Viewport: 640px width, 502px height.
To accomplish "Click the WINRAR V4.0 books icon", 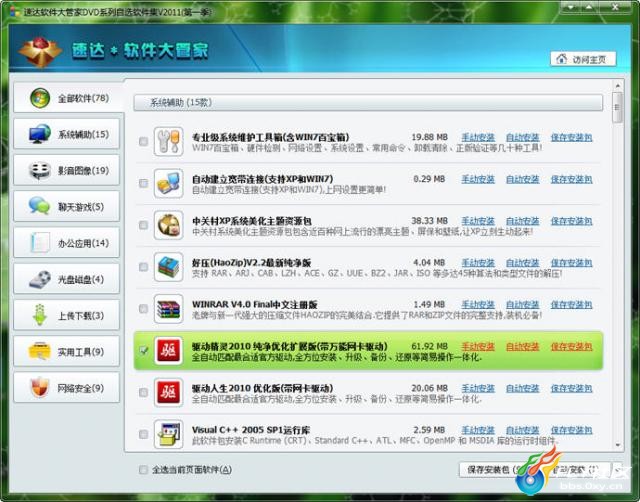I will coord(169,309).
